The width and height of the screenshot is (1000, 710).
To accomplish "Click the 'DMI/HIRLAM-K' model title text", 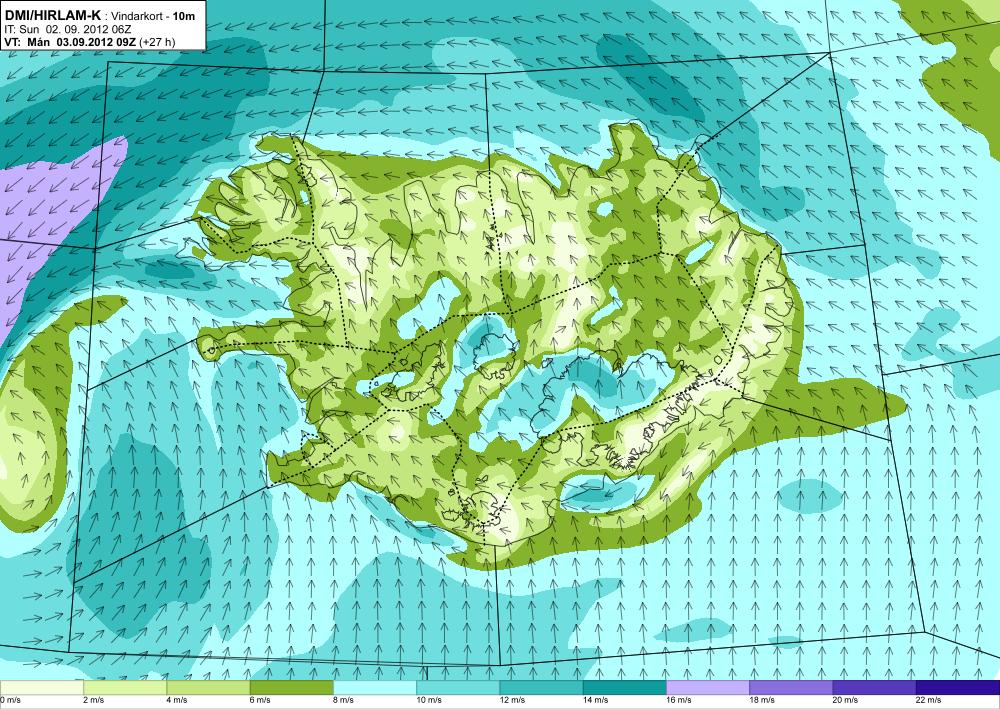I will click(52, 15).
